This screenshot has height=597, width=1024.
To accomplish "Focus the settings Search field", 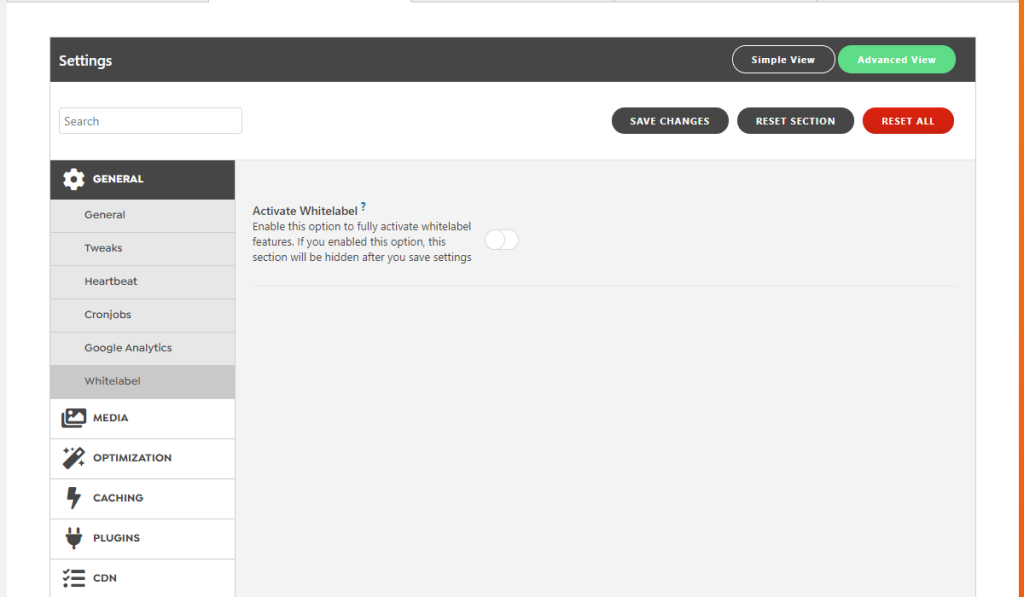I will click(150, 121).
